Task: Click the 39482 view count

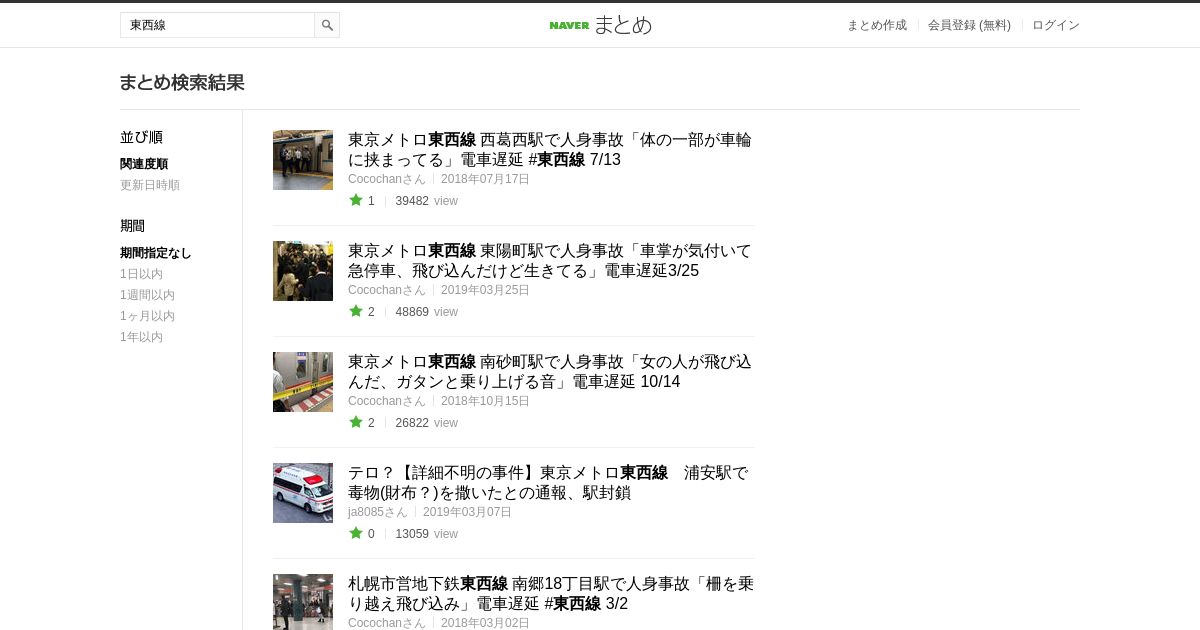Action: (x=412, y=201)
